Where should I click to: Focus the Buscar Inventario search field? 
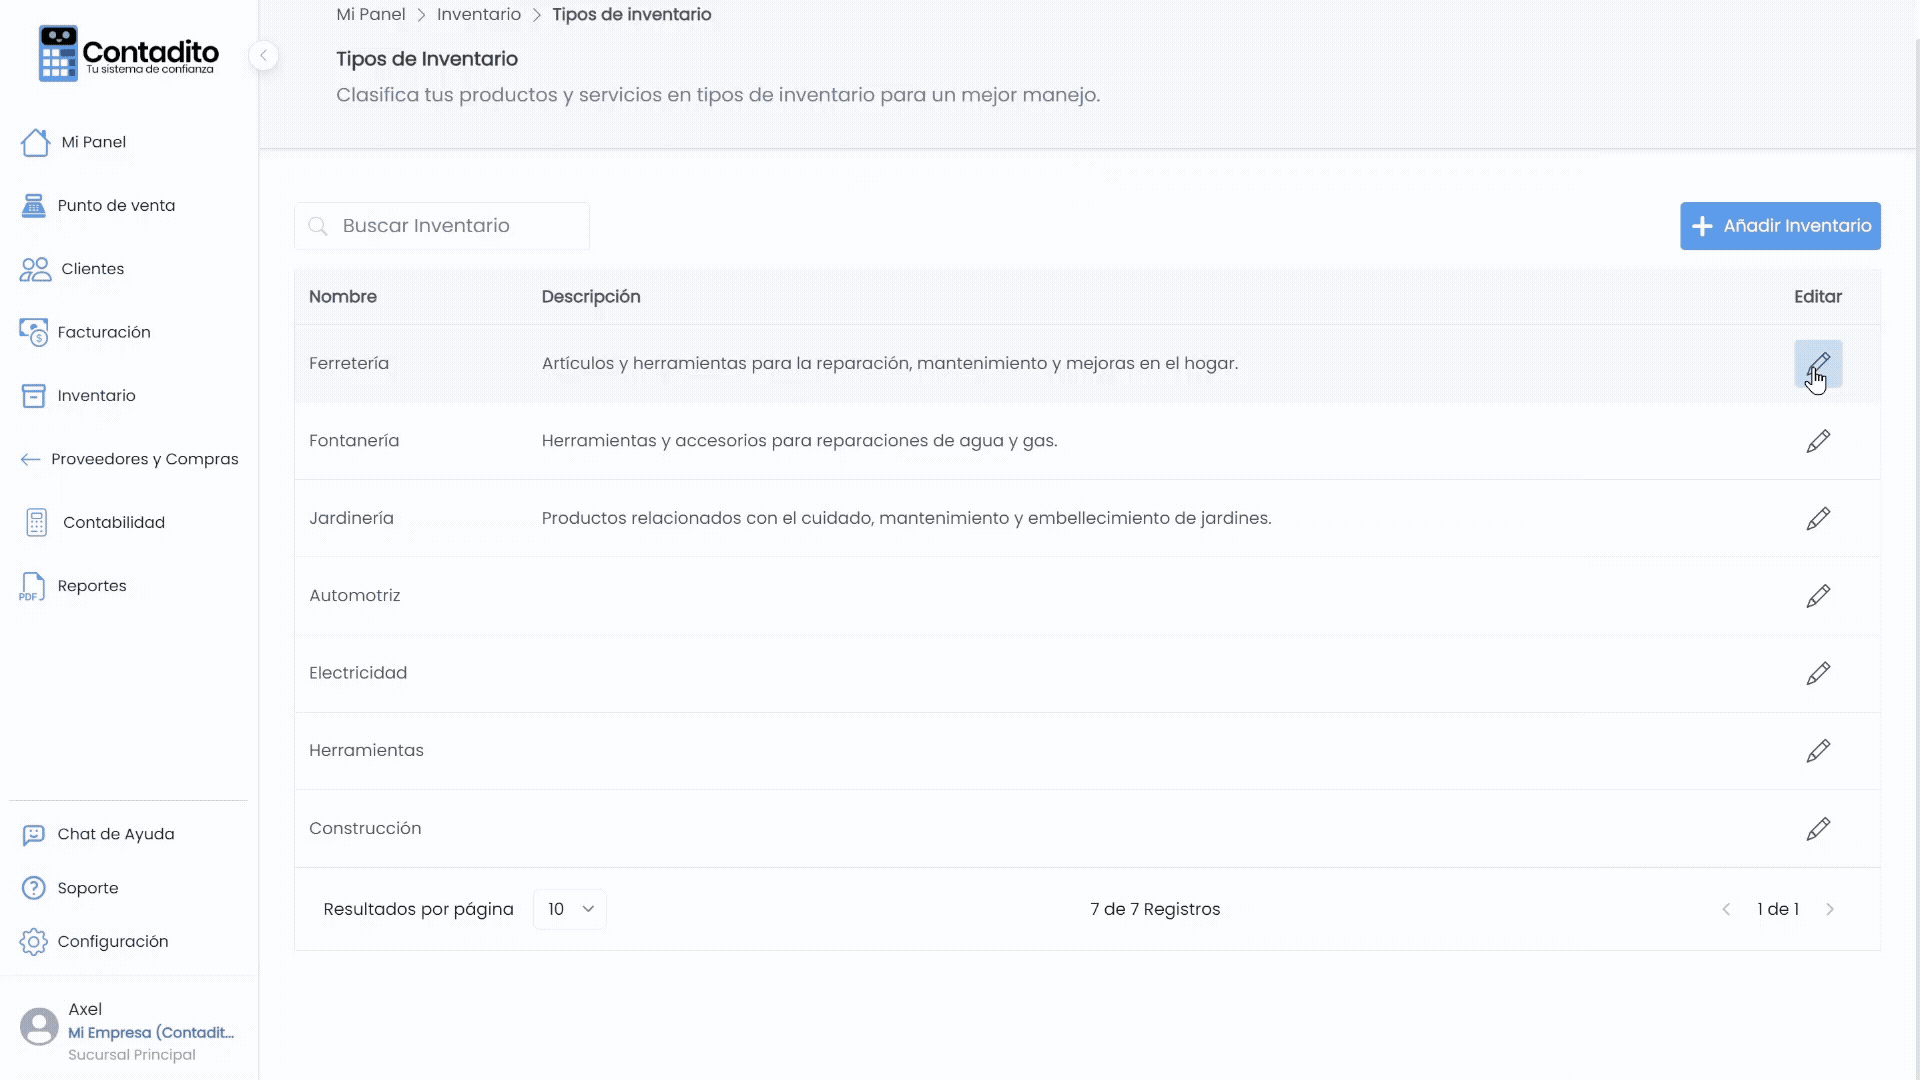point(442,226)
